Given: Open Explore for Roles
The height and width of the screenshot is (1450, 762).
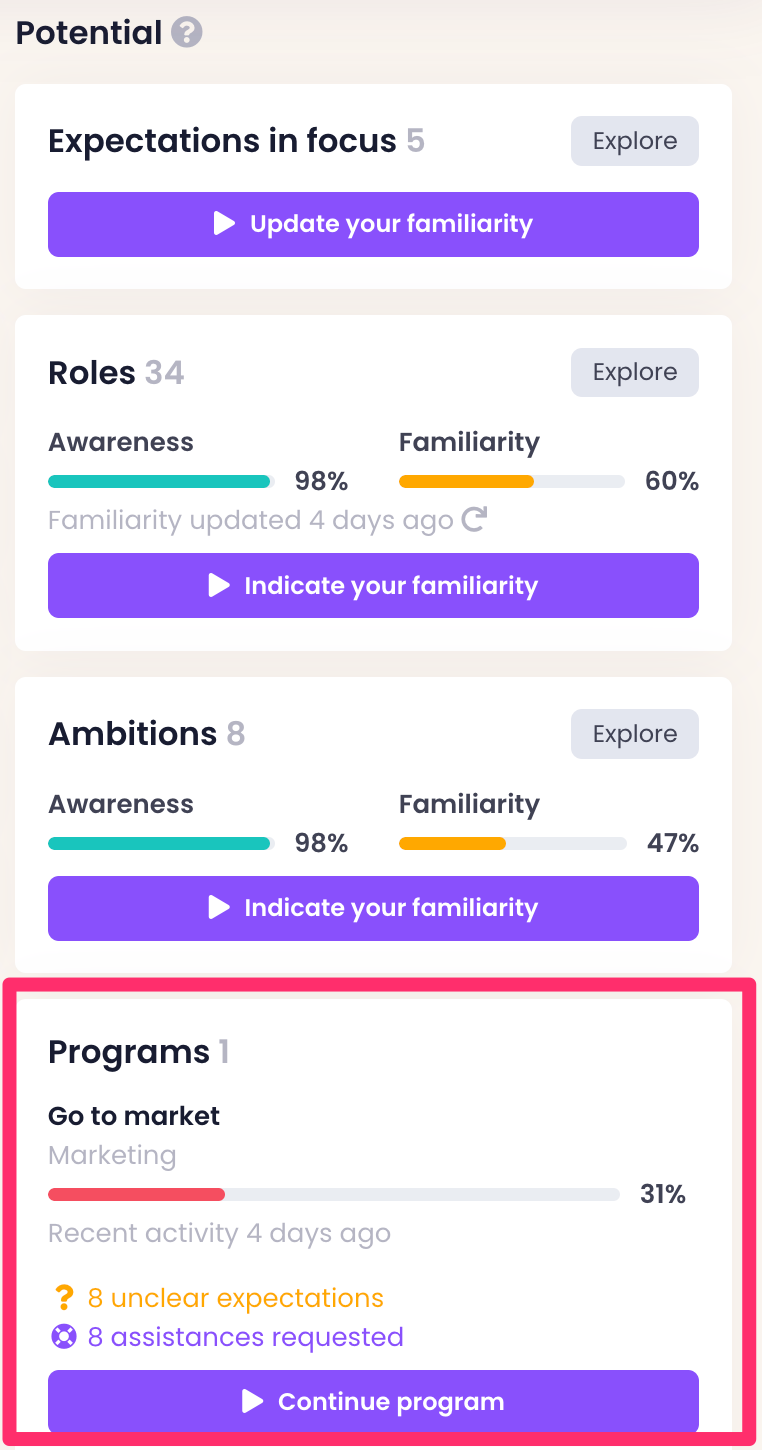Looking at the screenshot, I should click(634, 372).
